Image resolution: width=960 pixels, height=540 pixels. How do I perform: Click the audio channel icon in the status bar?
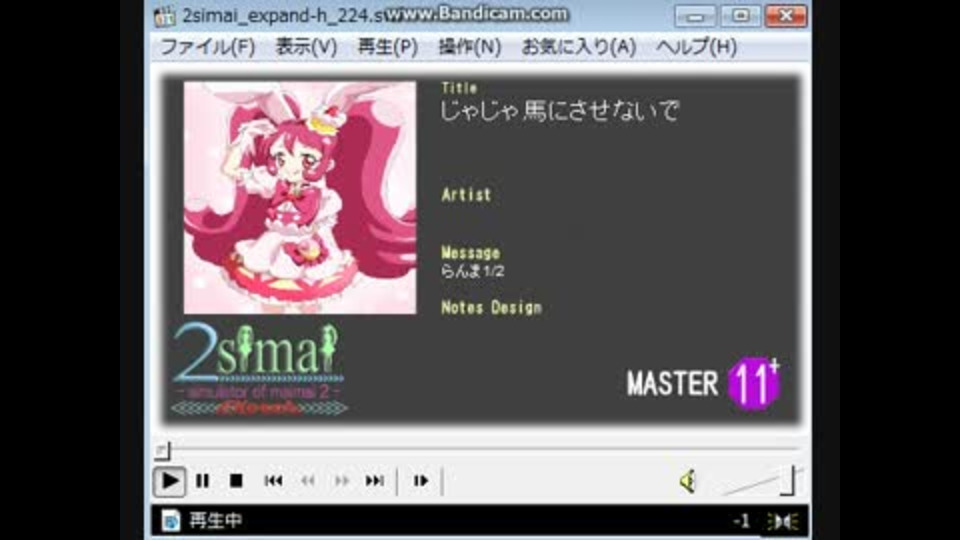[783, 522]
